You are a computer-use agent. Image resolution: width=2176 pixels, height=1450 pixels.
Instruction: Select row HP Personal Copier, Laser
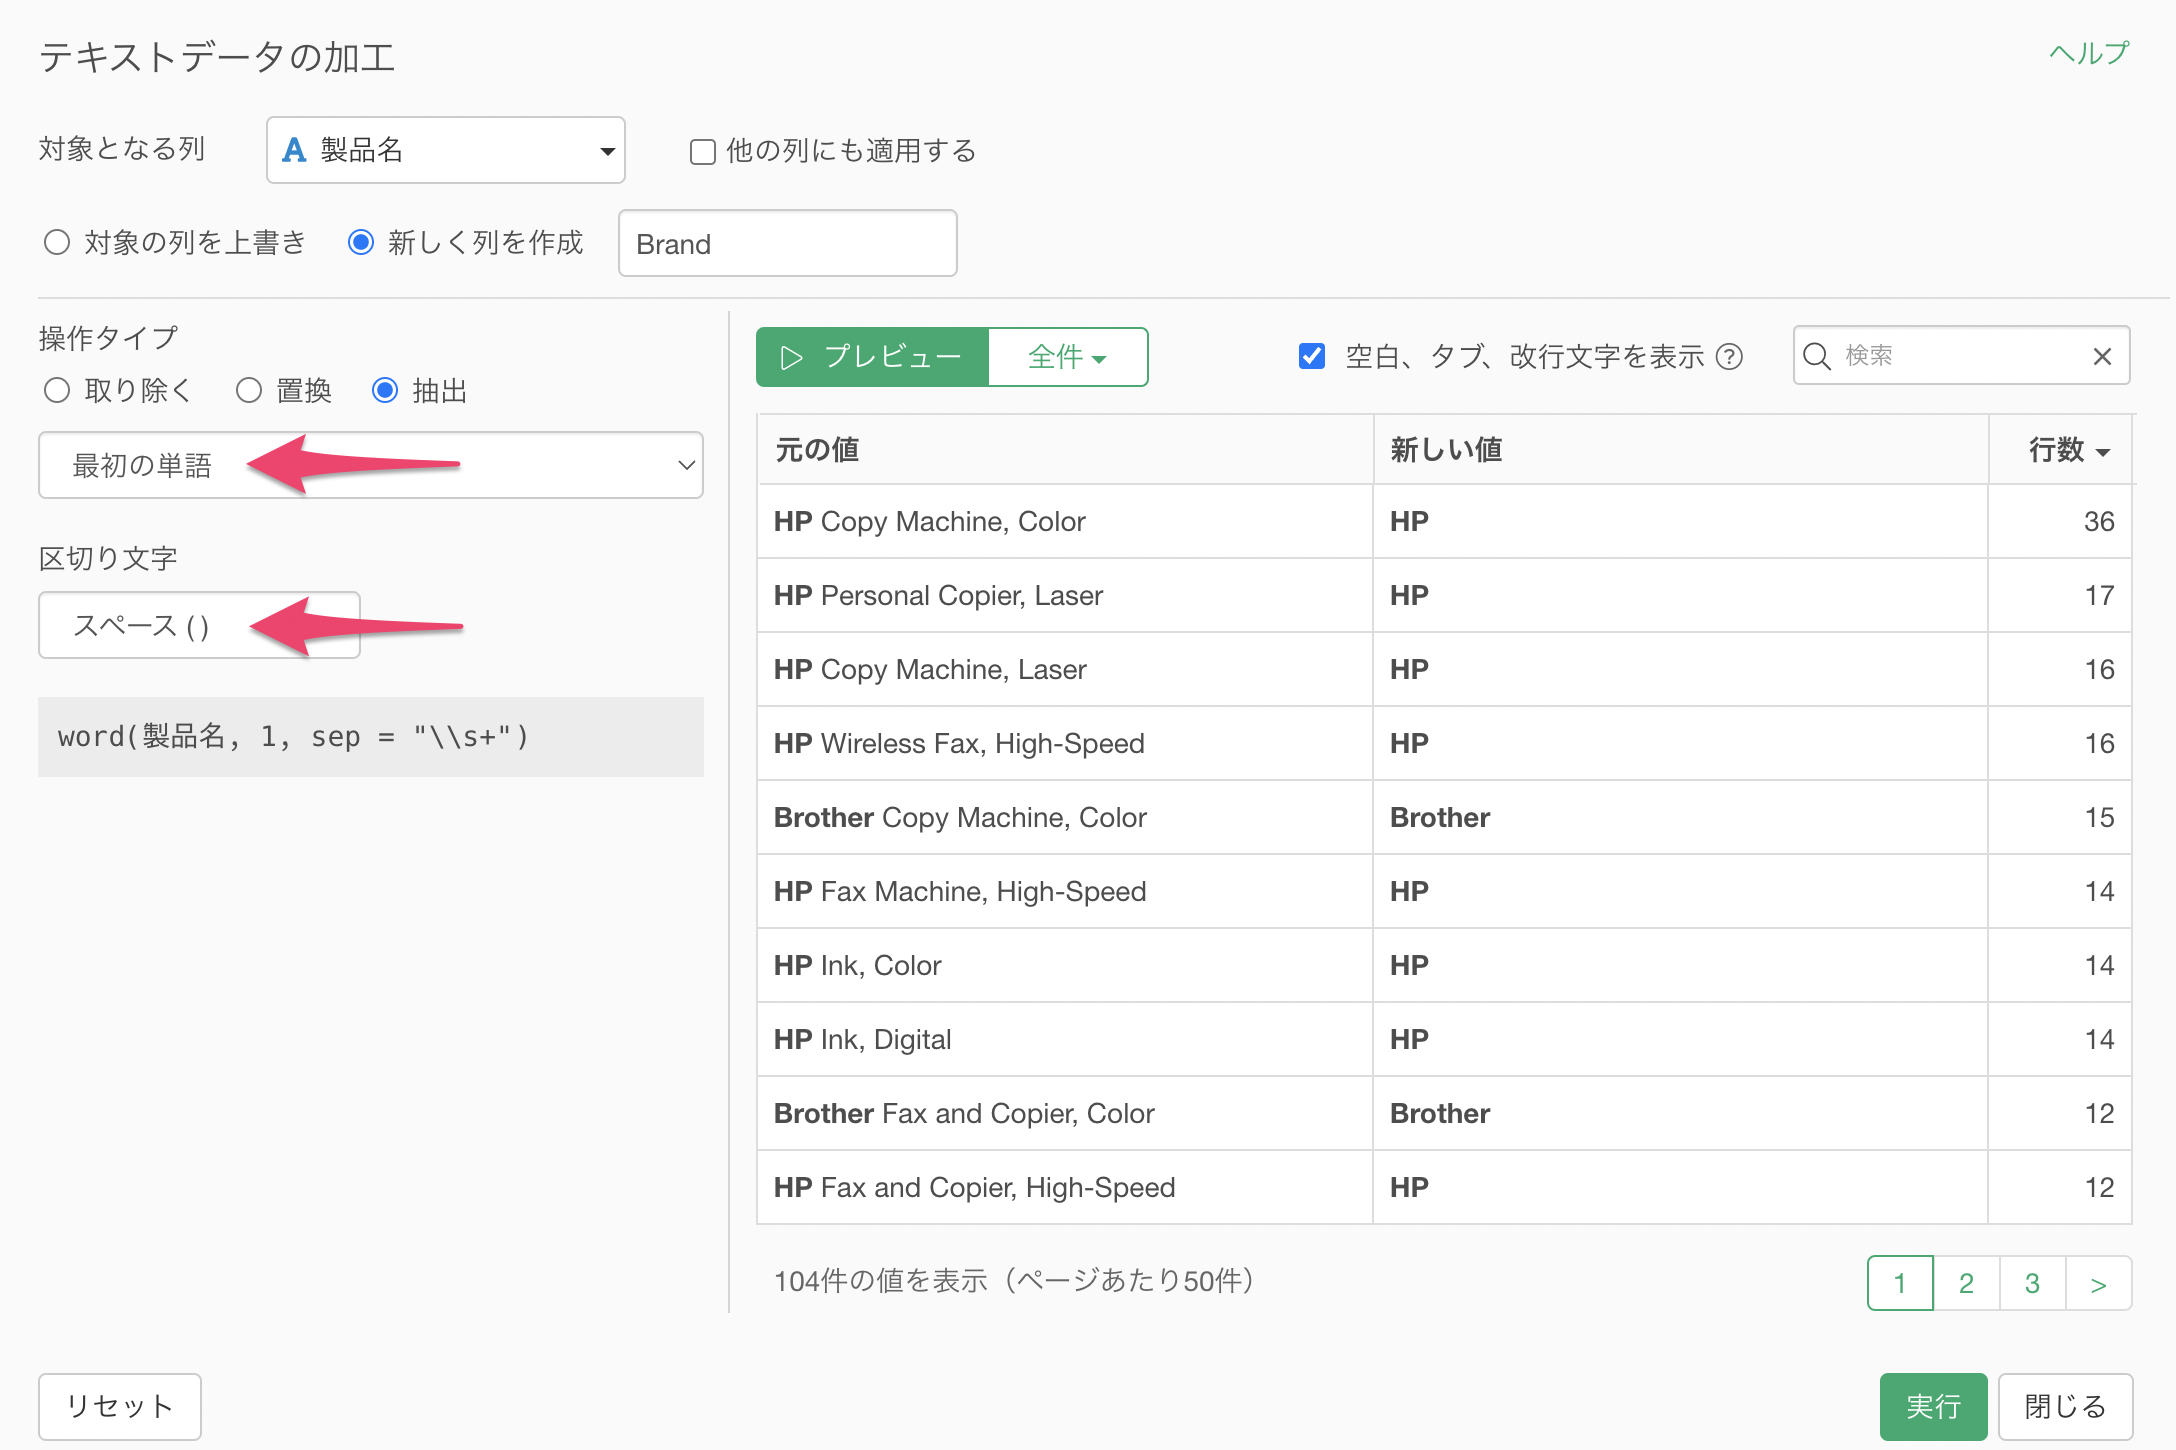point(1444,596)
